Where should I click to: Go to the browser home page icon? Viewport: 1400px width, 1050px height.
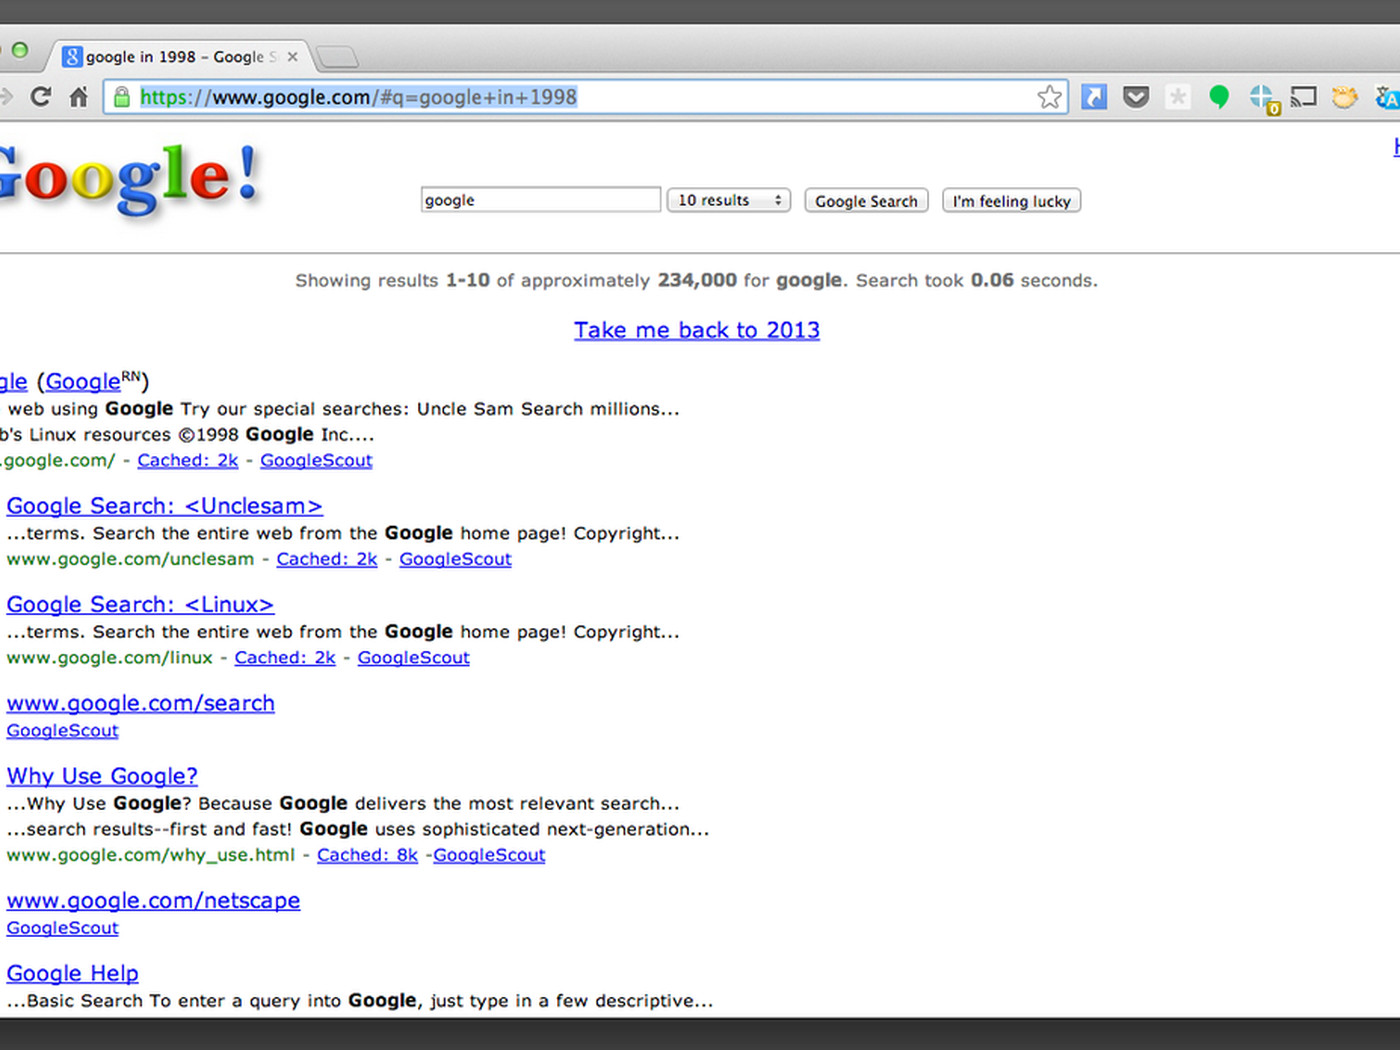click(x=79, y=97)
